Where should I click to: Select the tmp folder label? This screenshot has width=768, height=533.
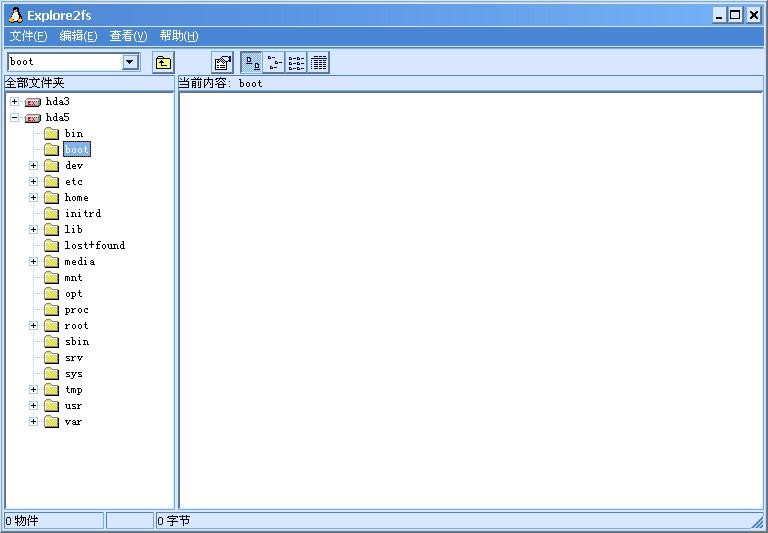click(73, 389)
